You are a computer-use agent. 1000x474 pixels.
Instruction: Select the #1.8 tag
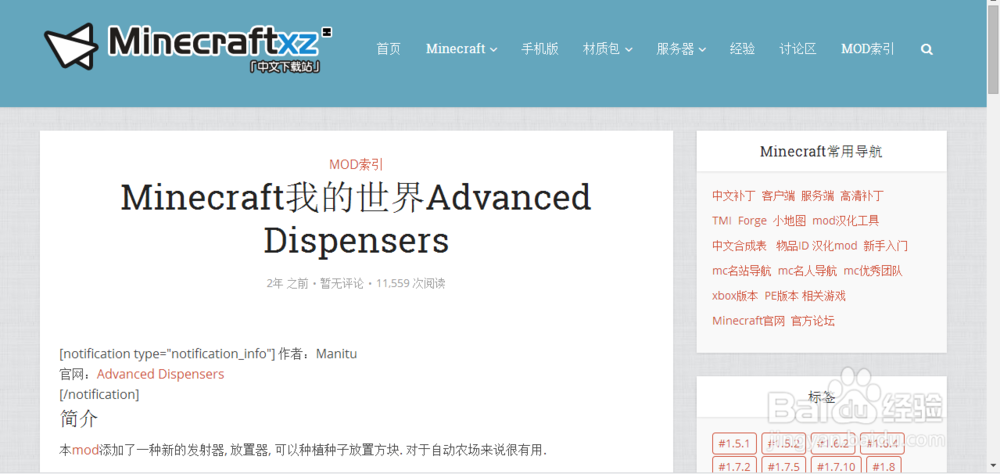point(883,467)
